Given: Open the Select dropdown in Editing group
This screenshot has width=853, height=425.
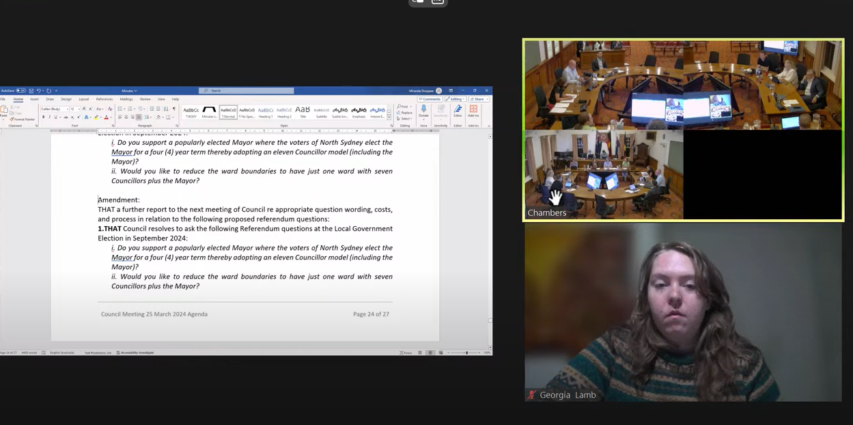Looking at the screenshot, I should 404,119.
